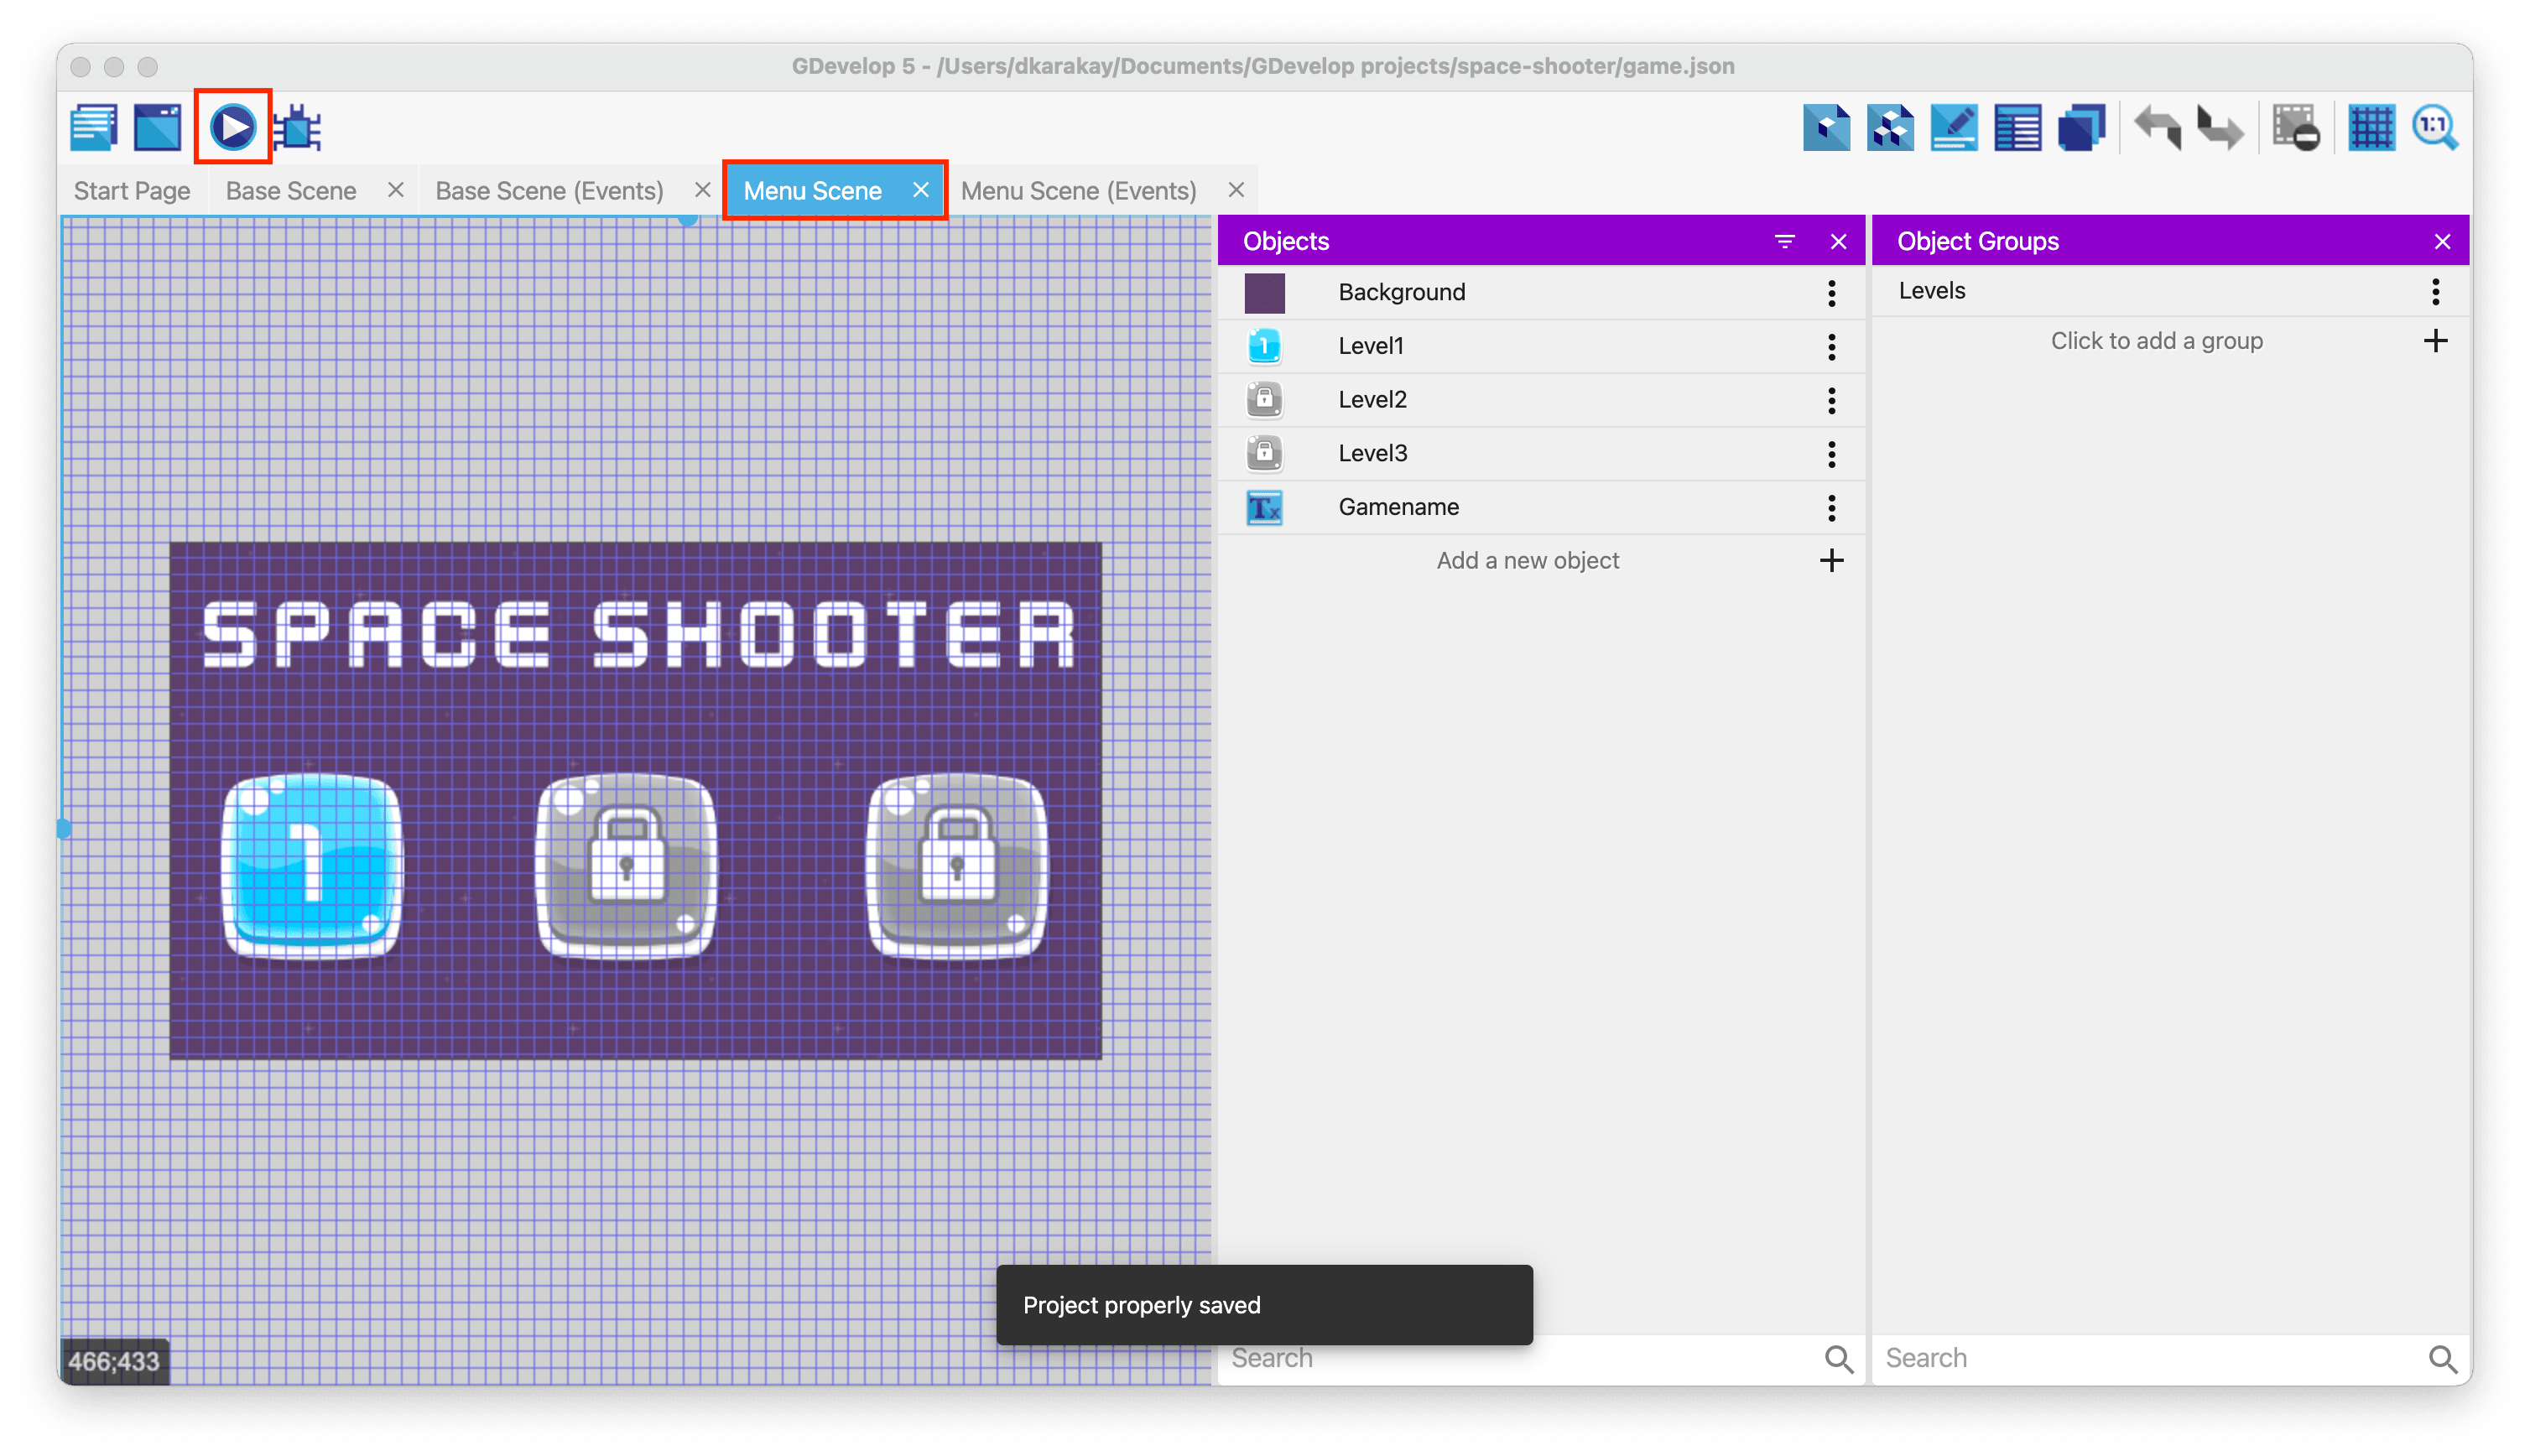Switch to the Base Scene (Events) tab

pyautogui.click(x=549, y=190)
